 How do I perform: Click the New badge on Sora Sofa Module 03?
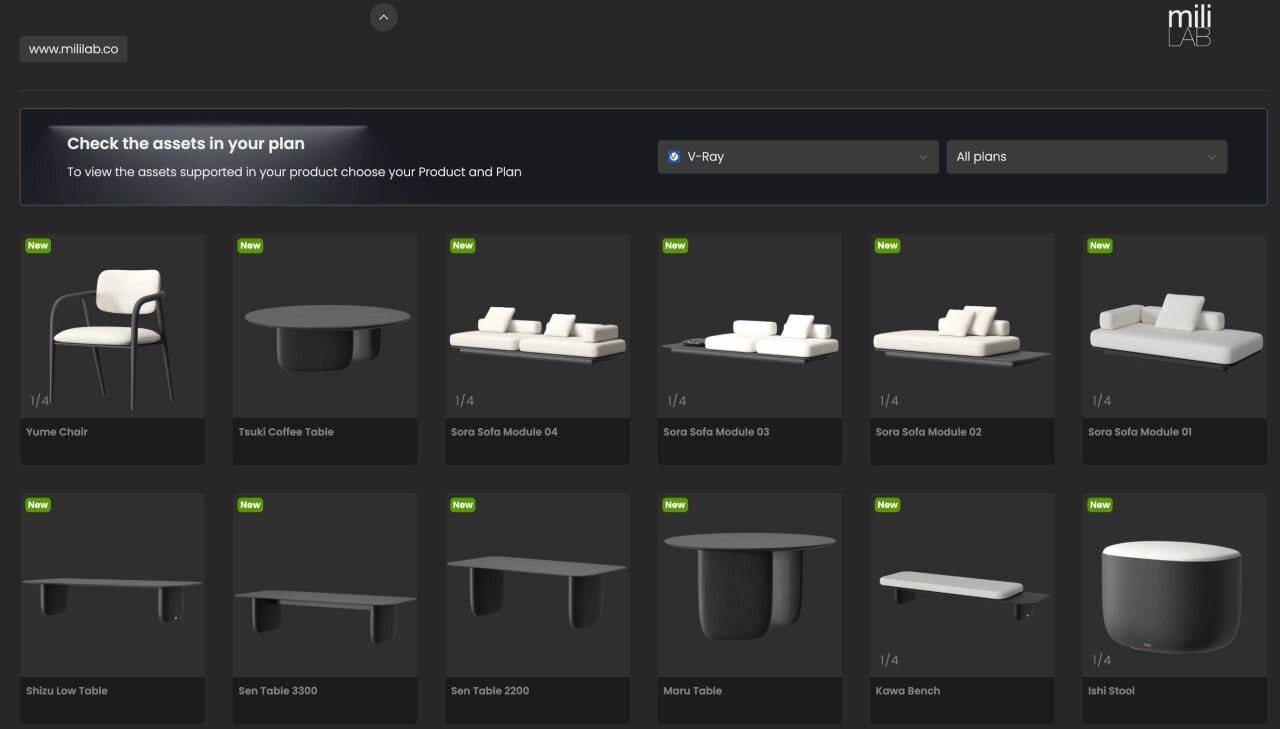click(675, 246)
